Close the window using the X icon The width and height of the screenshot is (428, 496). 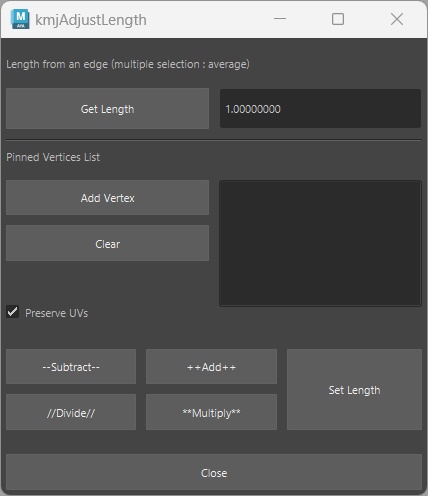point(397,19)
